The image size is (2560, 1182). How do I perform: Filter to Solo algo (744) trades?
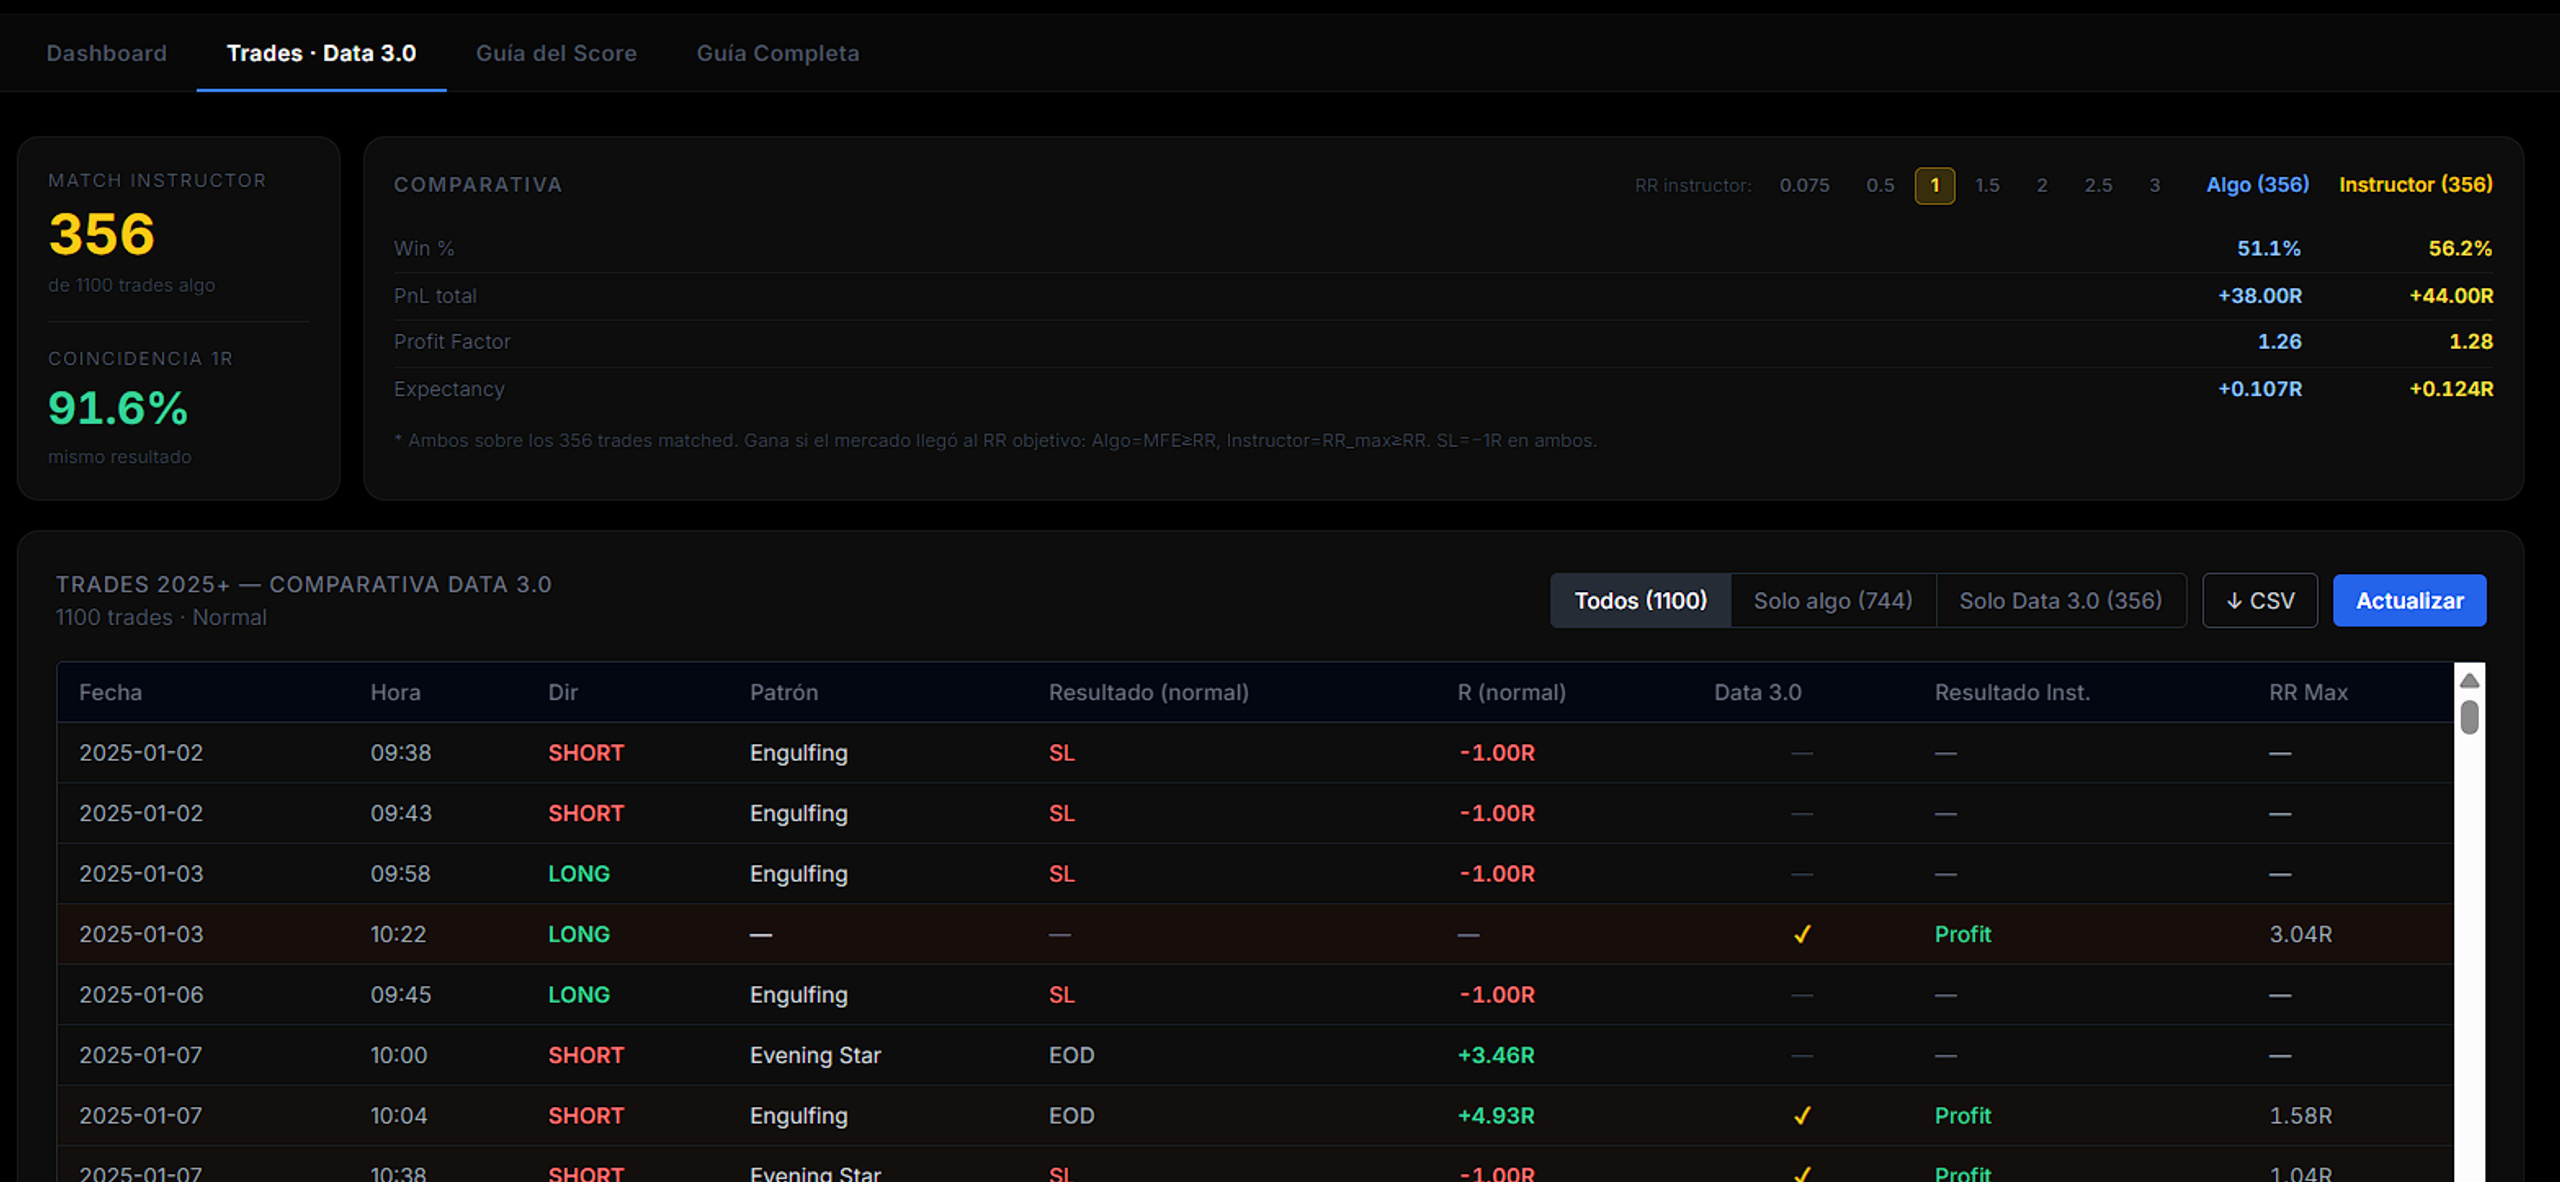pyautogui.click(x=1833, y=600)
